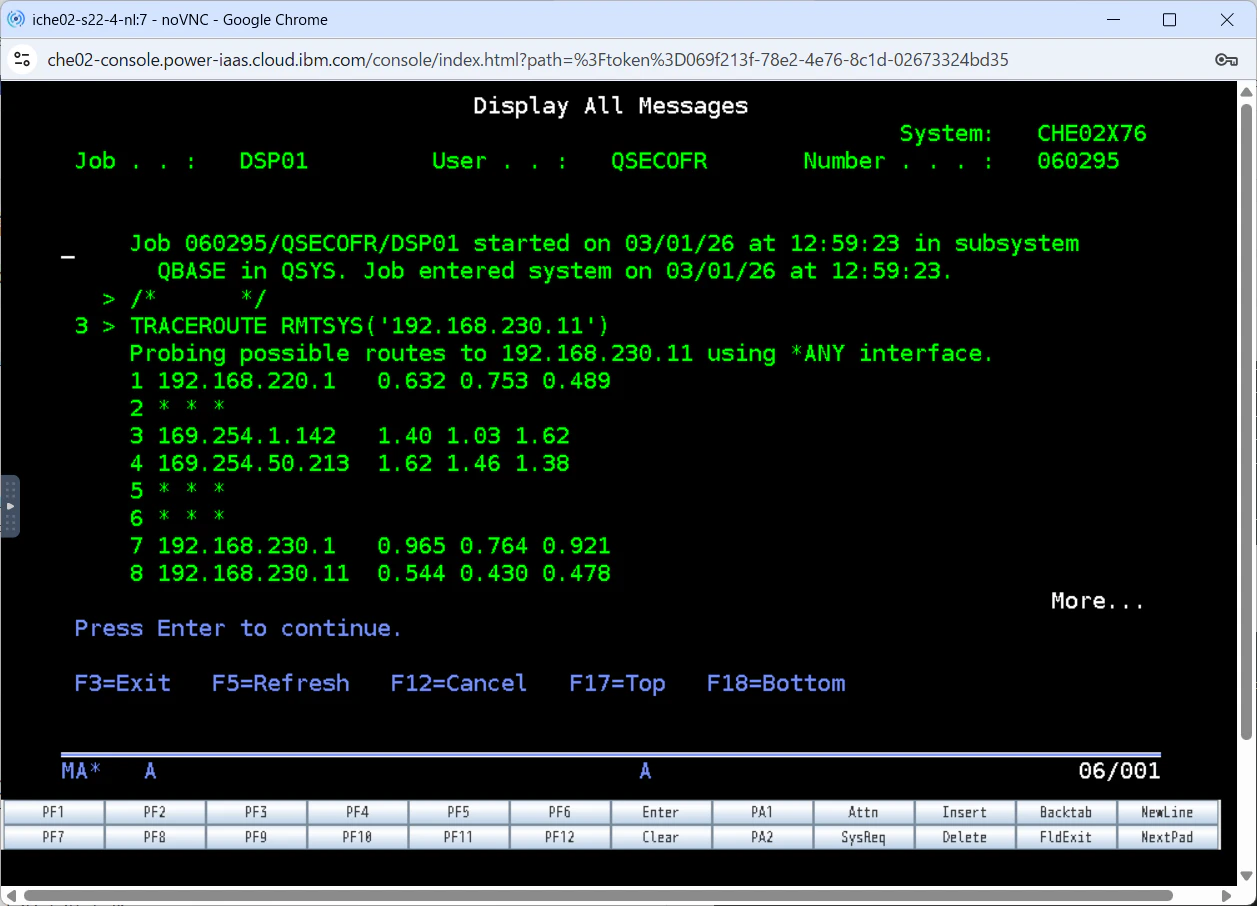Click the horizontal scrollbar thumb

598,895
